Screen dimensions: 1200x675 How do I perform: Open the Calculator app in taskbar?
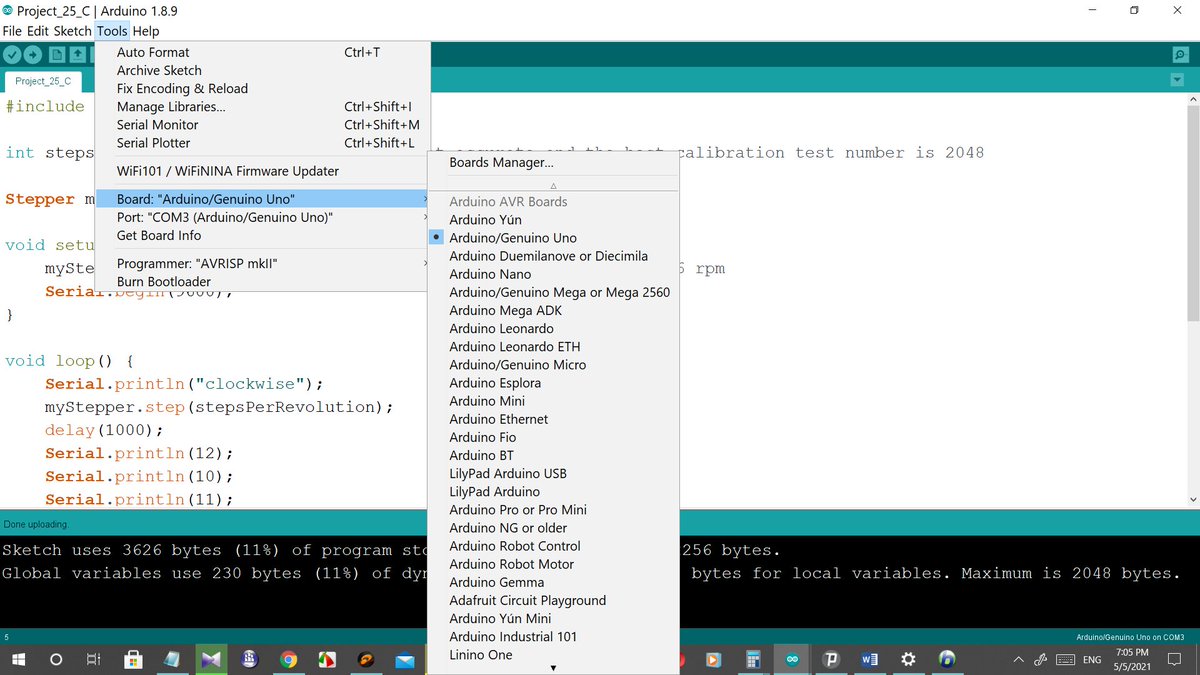click(753, 660)
